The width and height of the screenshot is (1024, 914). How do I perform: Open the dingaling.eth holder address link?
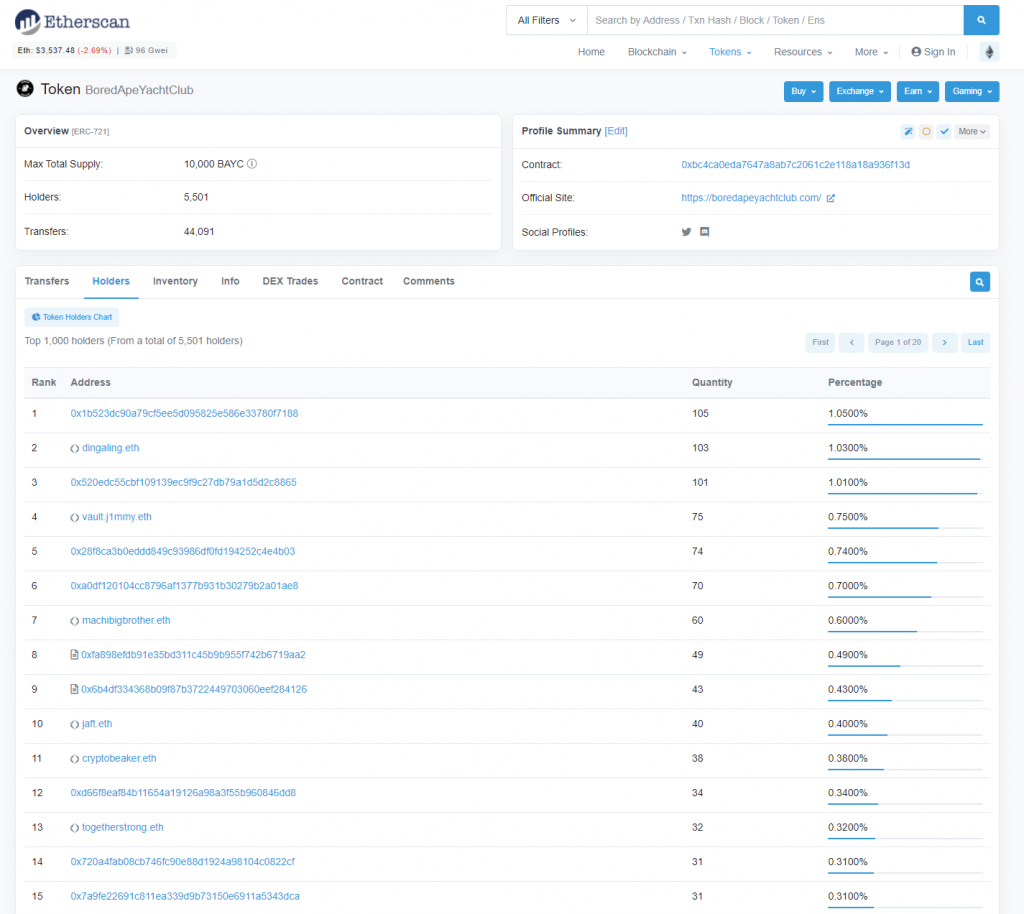pyautogui.click(x=110, y=448)
